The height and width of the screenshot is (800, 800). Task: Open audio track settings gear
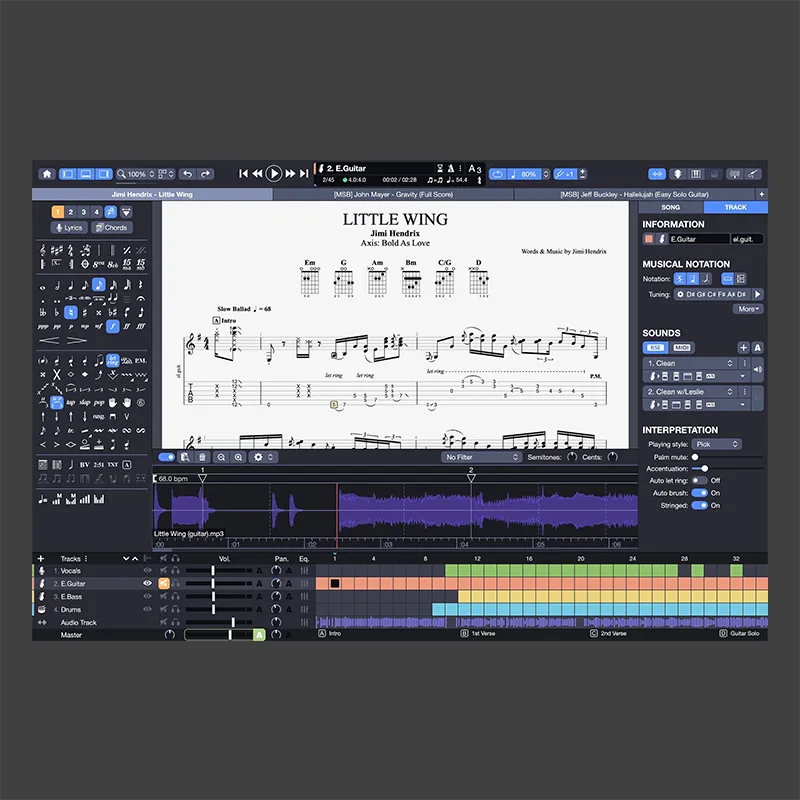coord(258,457)
